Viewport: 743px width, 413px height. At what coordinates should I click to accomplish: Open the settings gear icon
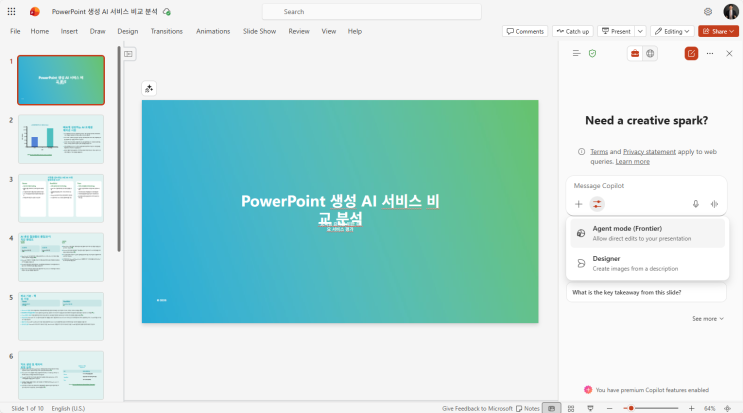(x=708, y=11)
